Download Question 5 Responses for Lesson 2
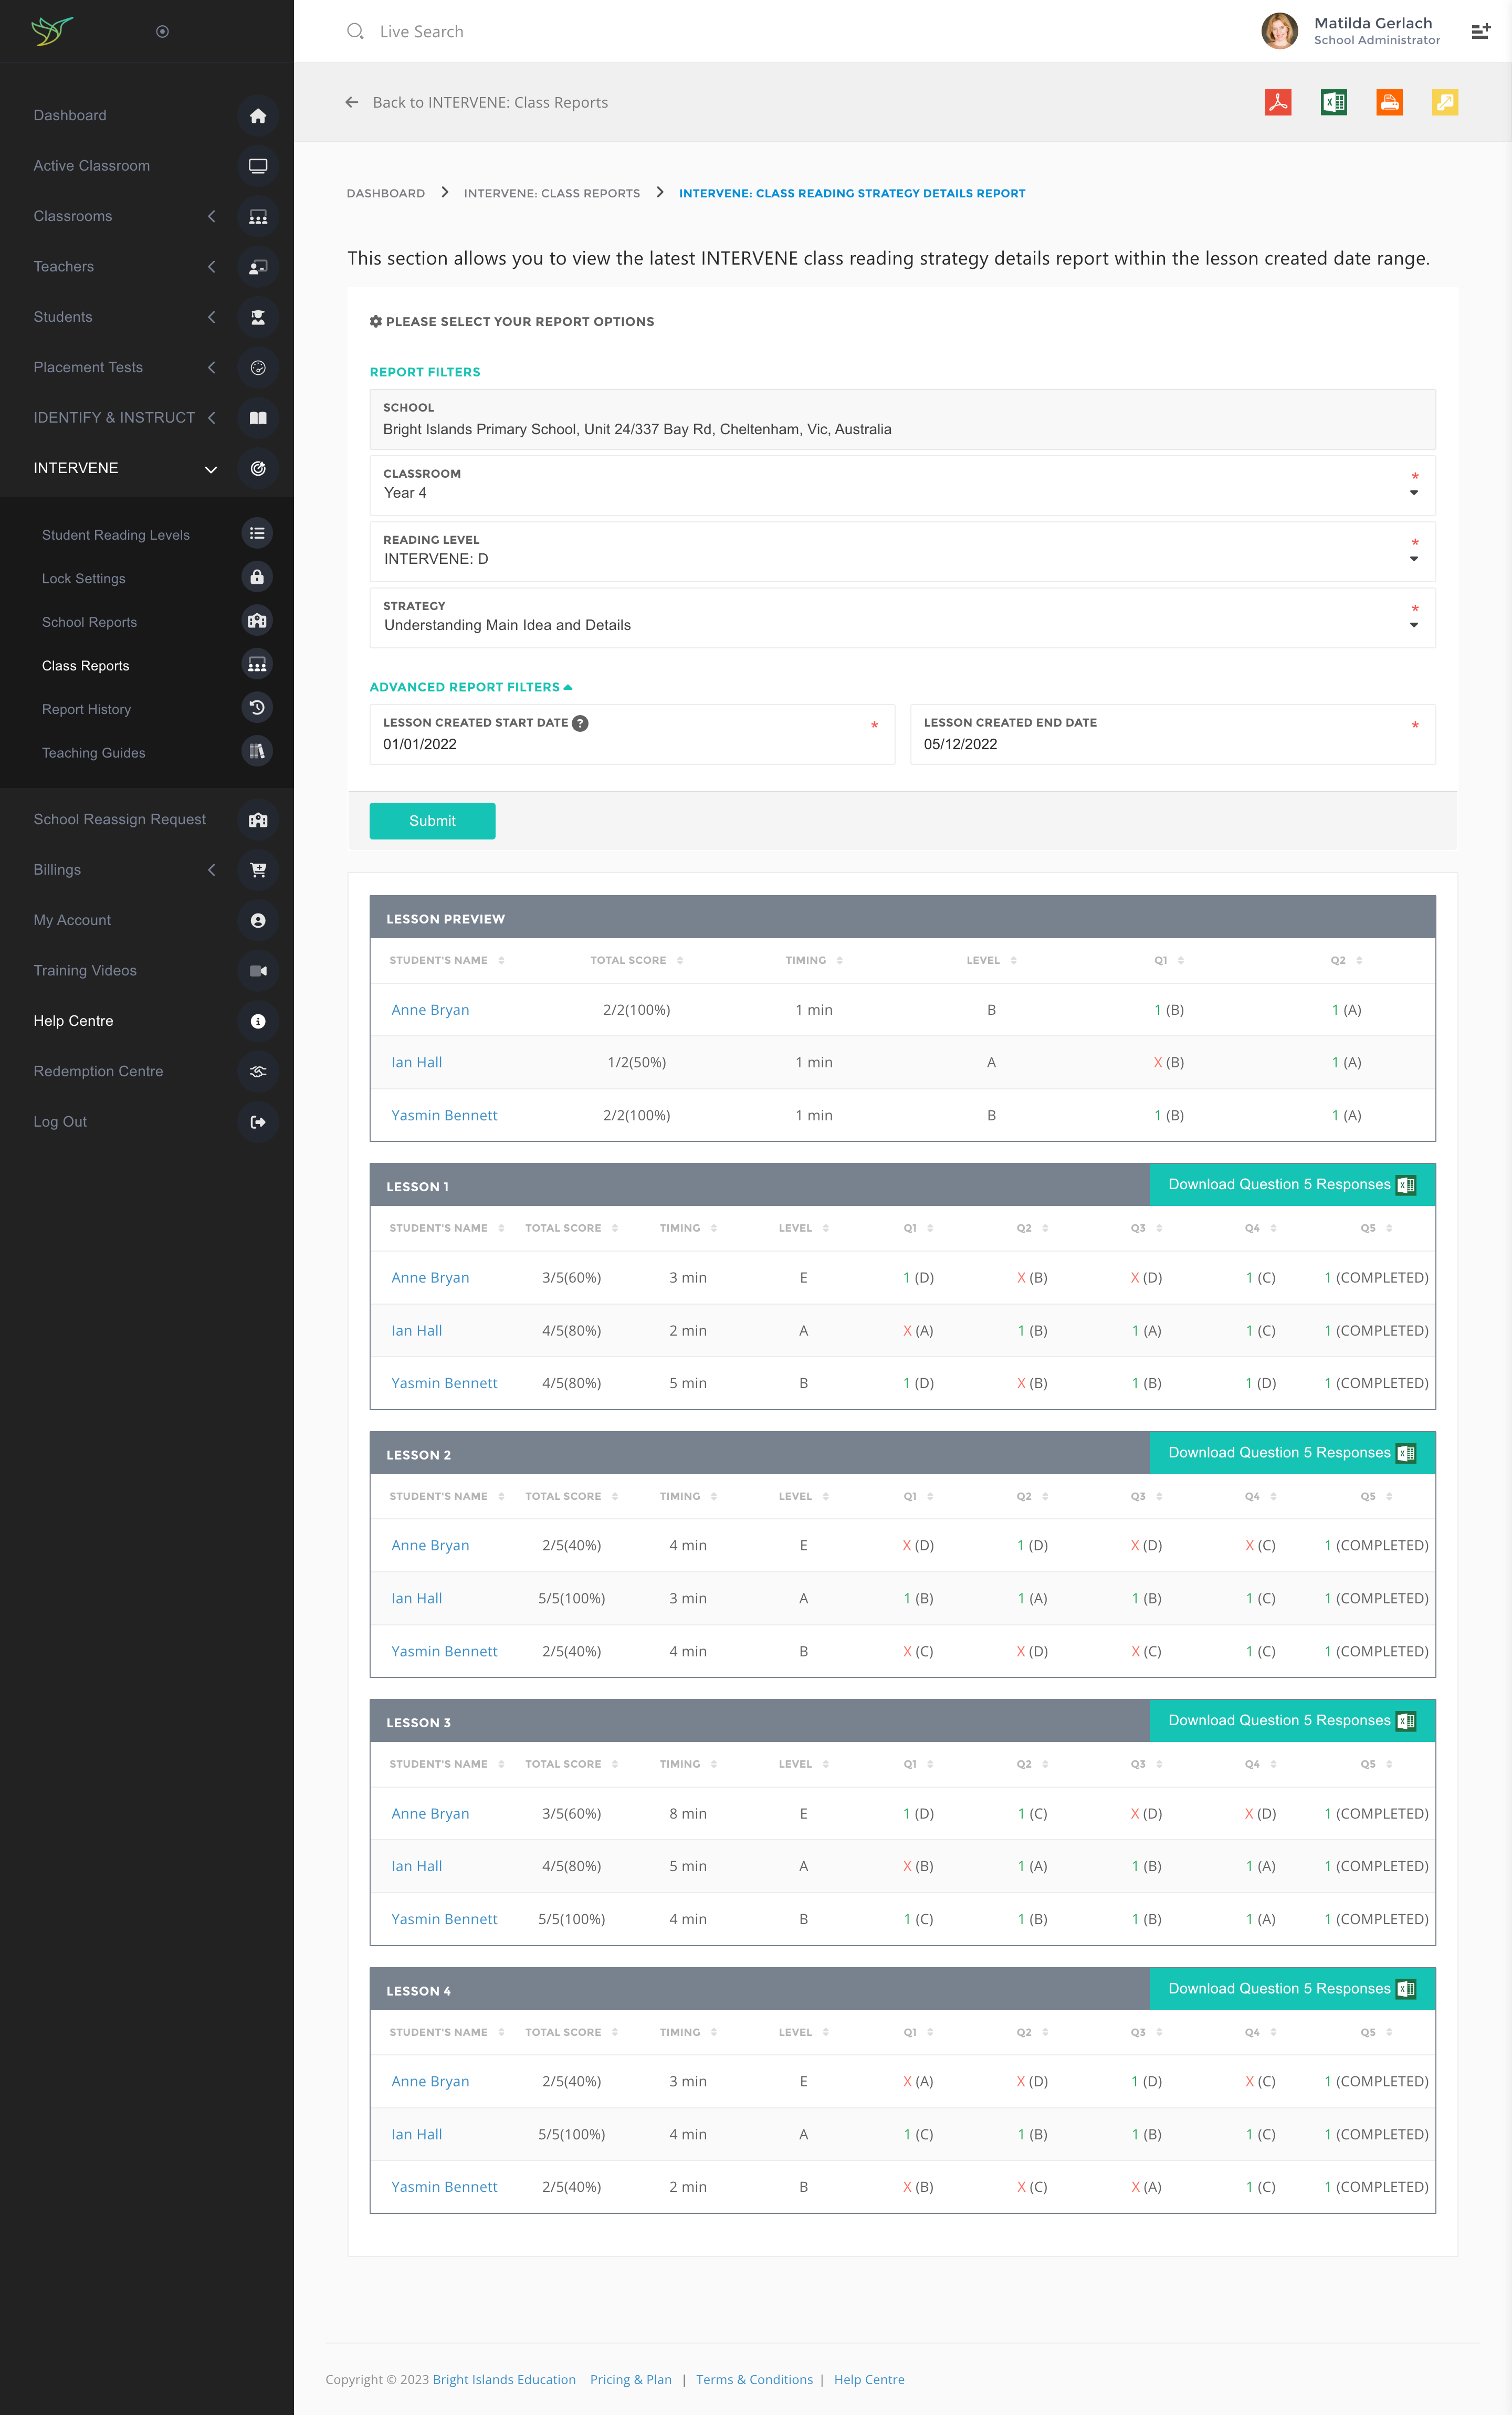Image resolution: width=1512 pixels, height=2415 pixels. [x=1291, y=1453]
